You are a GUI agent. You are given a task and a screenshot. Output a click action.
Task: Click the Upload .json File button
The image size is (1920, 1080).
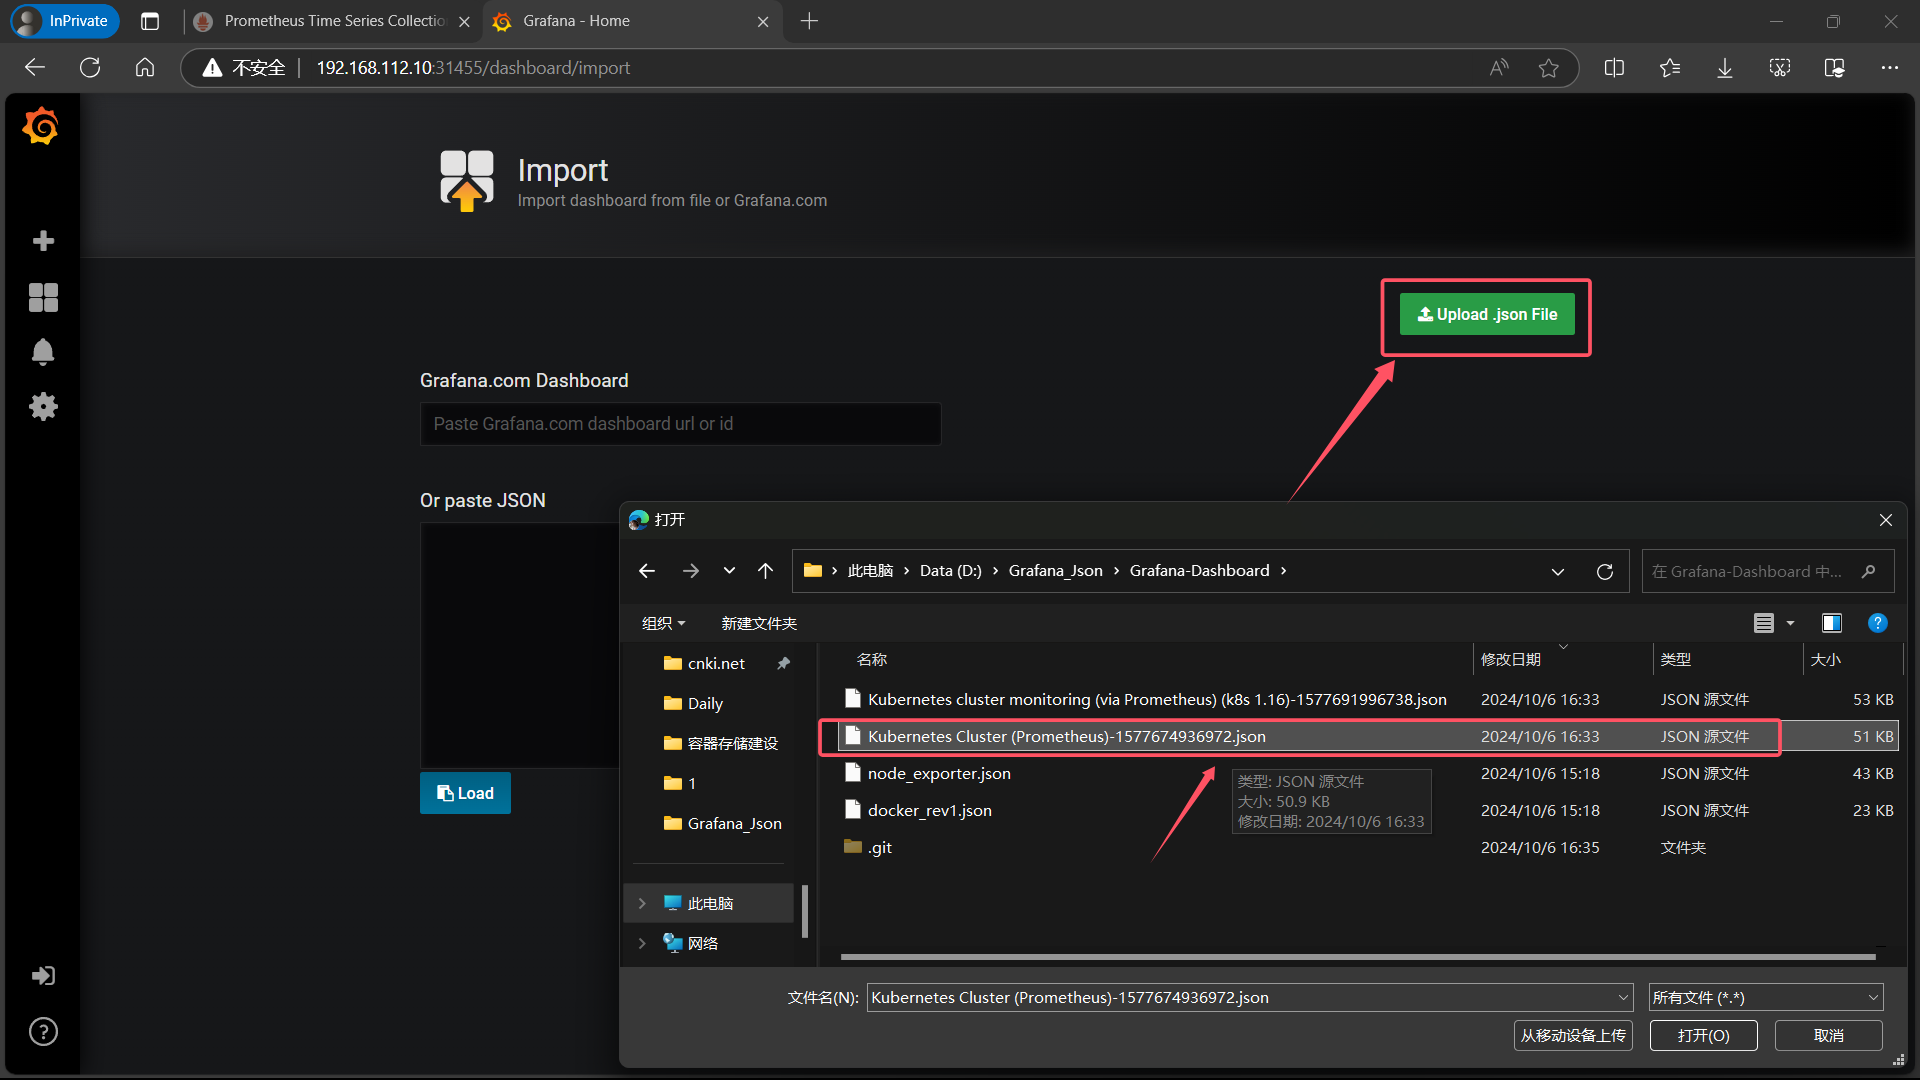(x=1486, y=314)
